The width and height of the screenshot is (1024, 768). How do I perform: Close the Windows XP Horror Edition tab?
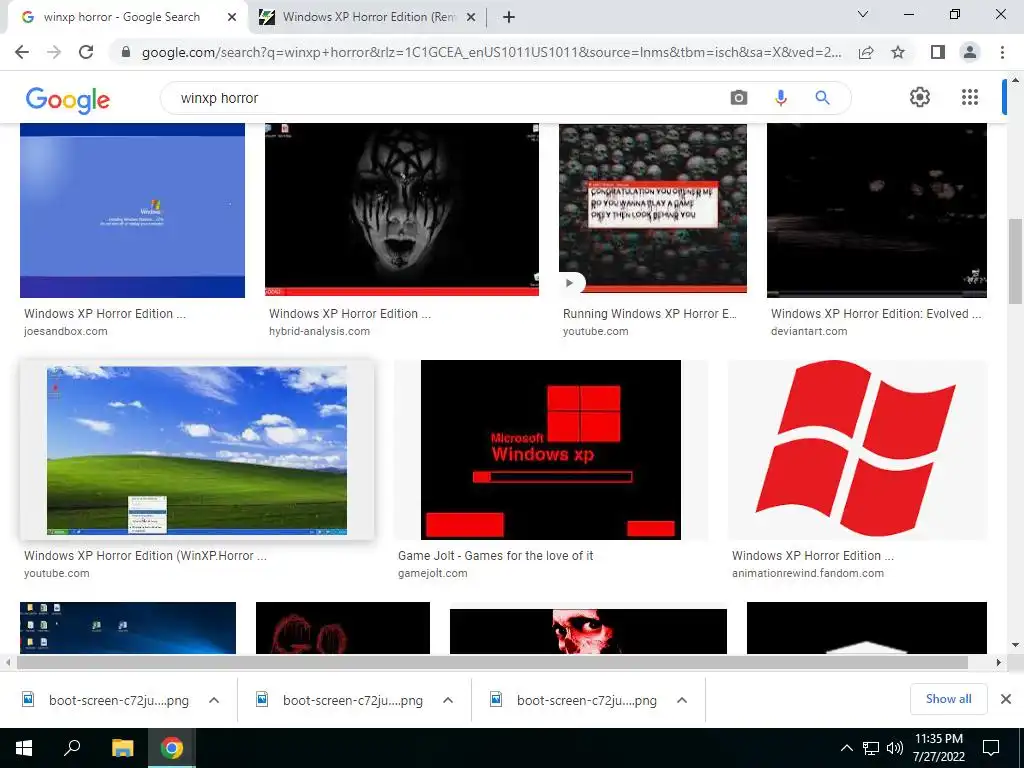(x=471, y=17)
